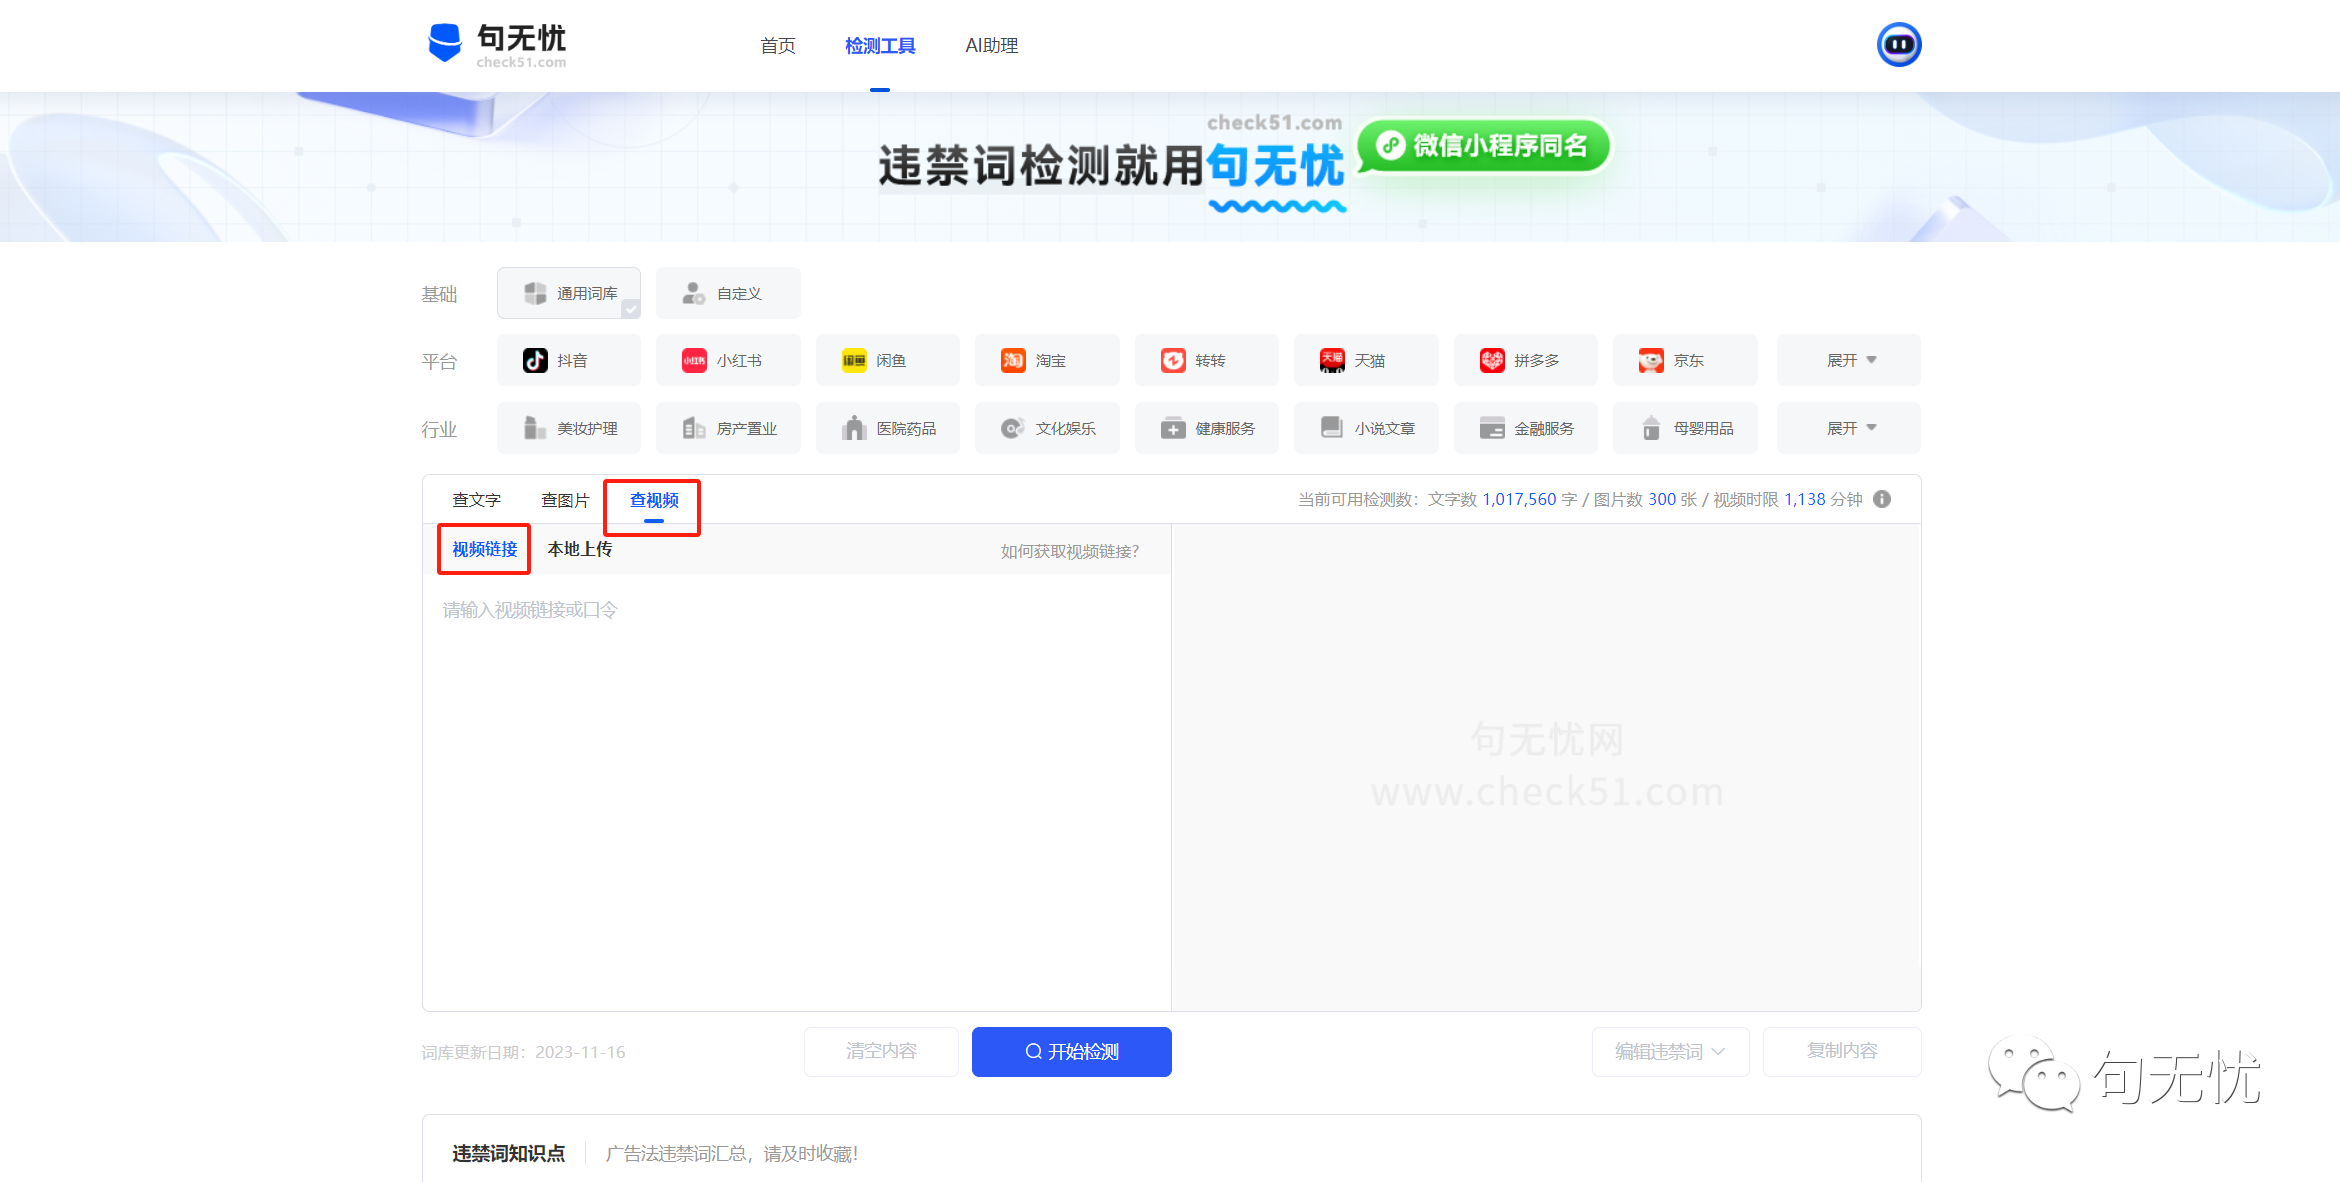
Task: Select the 小红书 platform icon
Action: coord(694,360)
